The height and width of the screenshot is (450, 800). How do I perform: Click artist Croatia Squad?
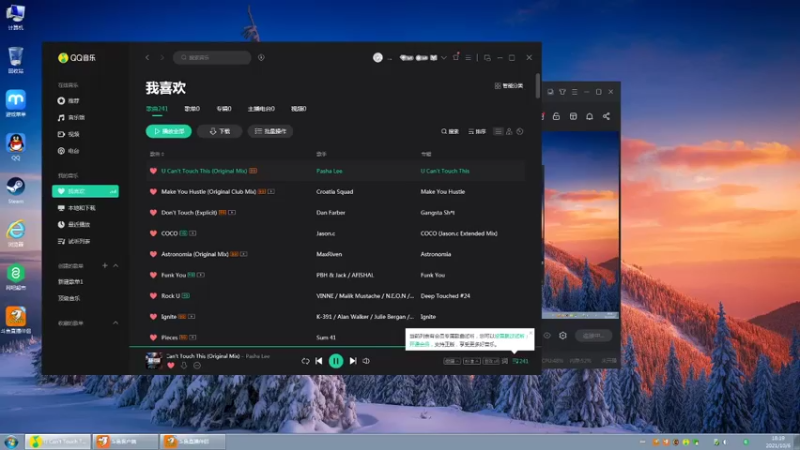(x=335, y=192)
